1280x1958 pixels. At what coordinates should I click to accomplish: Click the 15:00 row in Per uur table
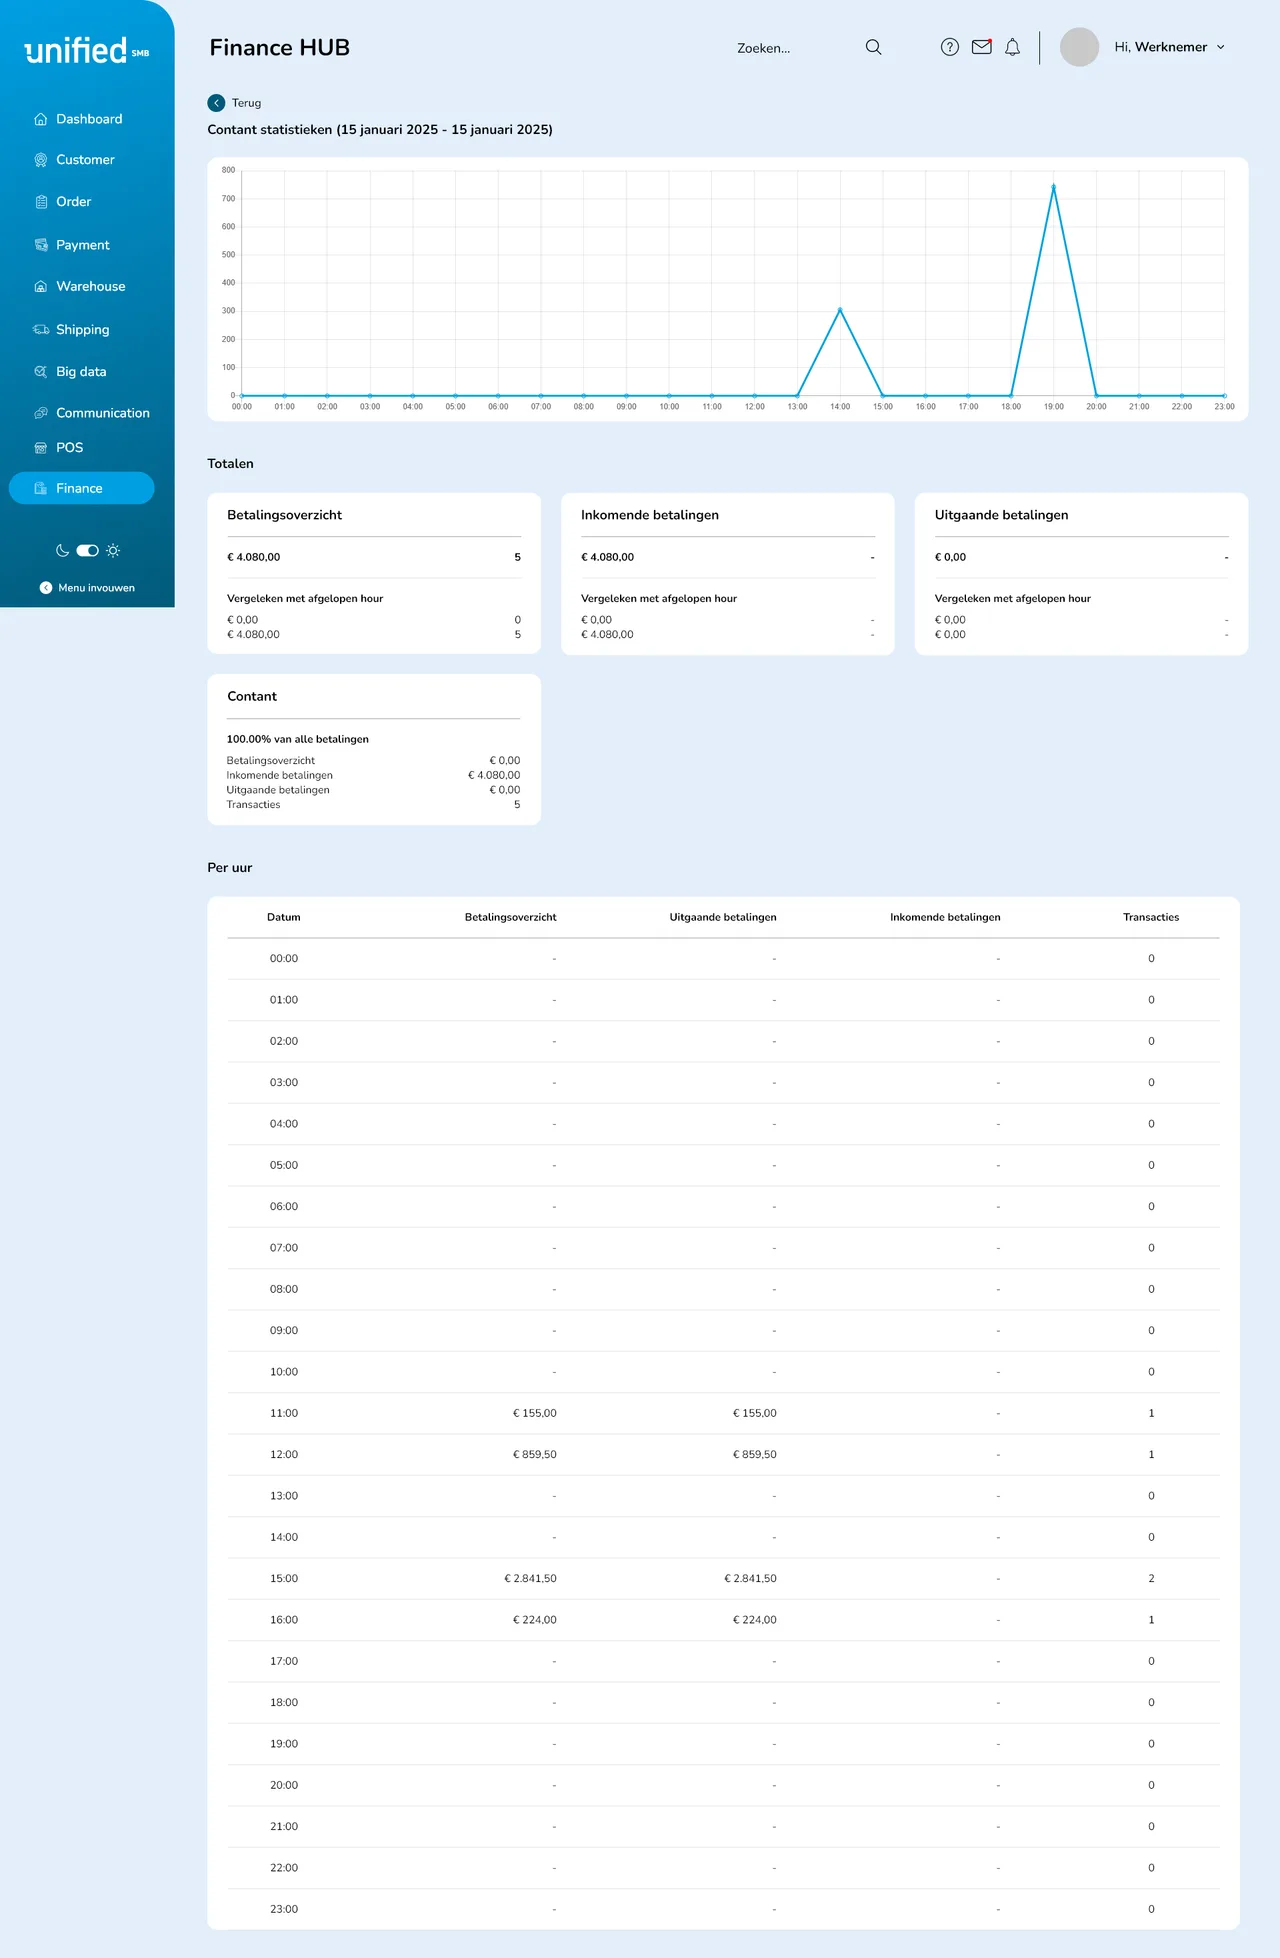point(723,1578)
